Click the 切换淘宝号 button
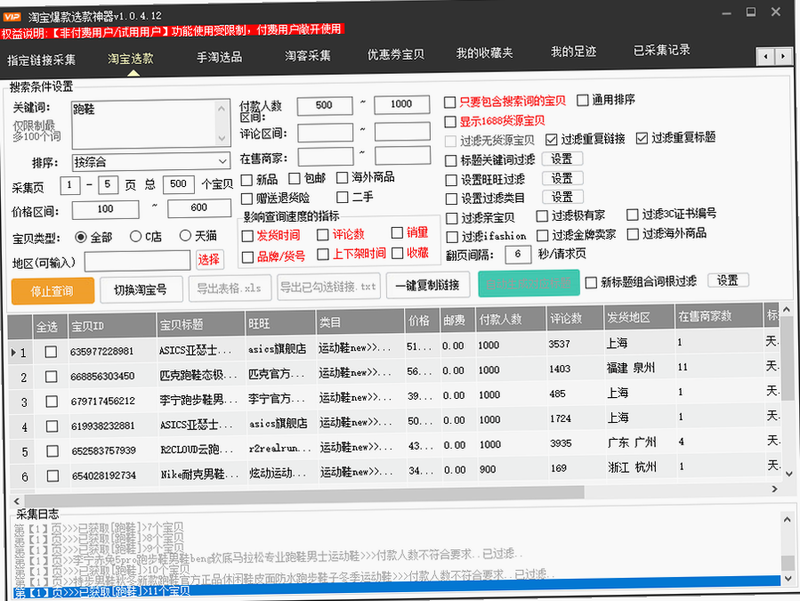 141,290
